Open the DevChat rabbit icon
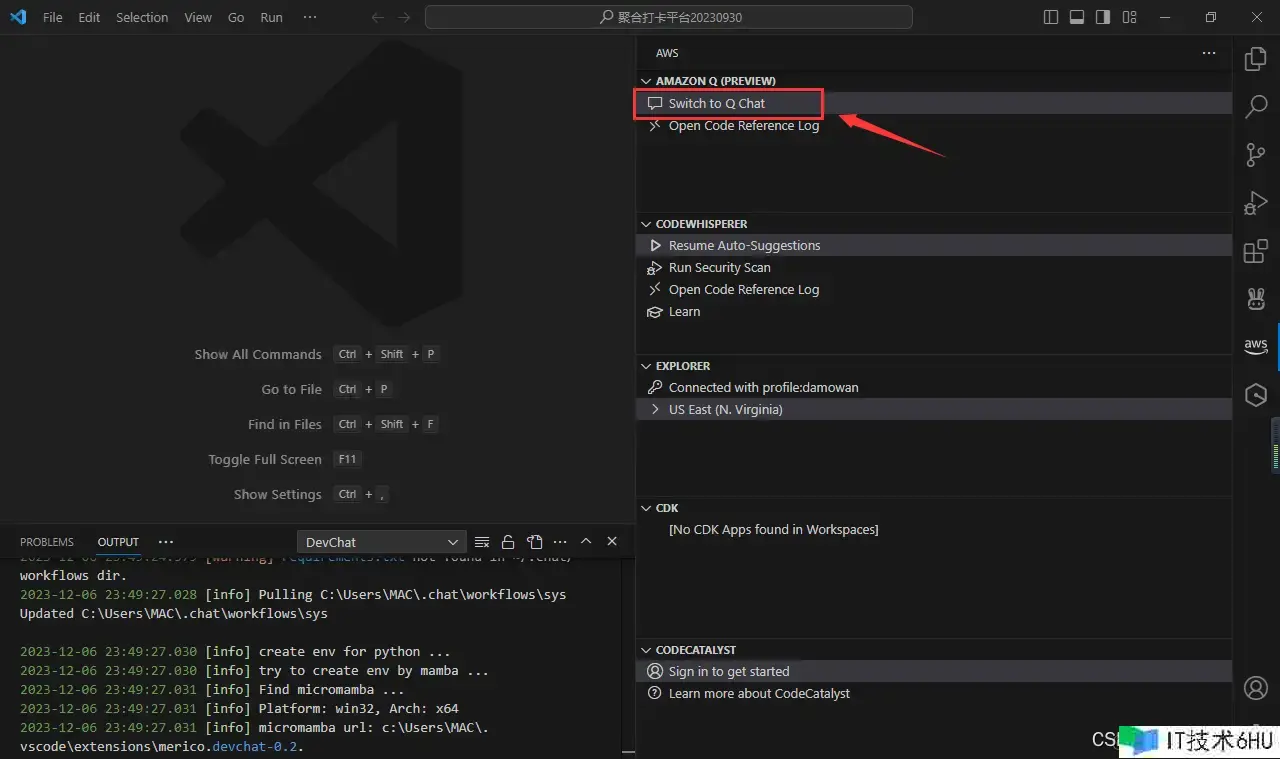 click(1256, 298)
